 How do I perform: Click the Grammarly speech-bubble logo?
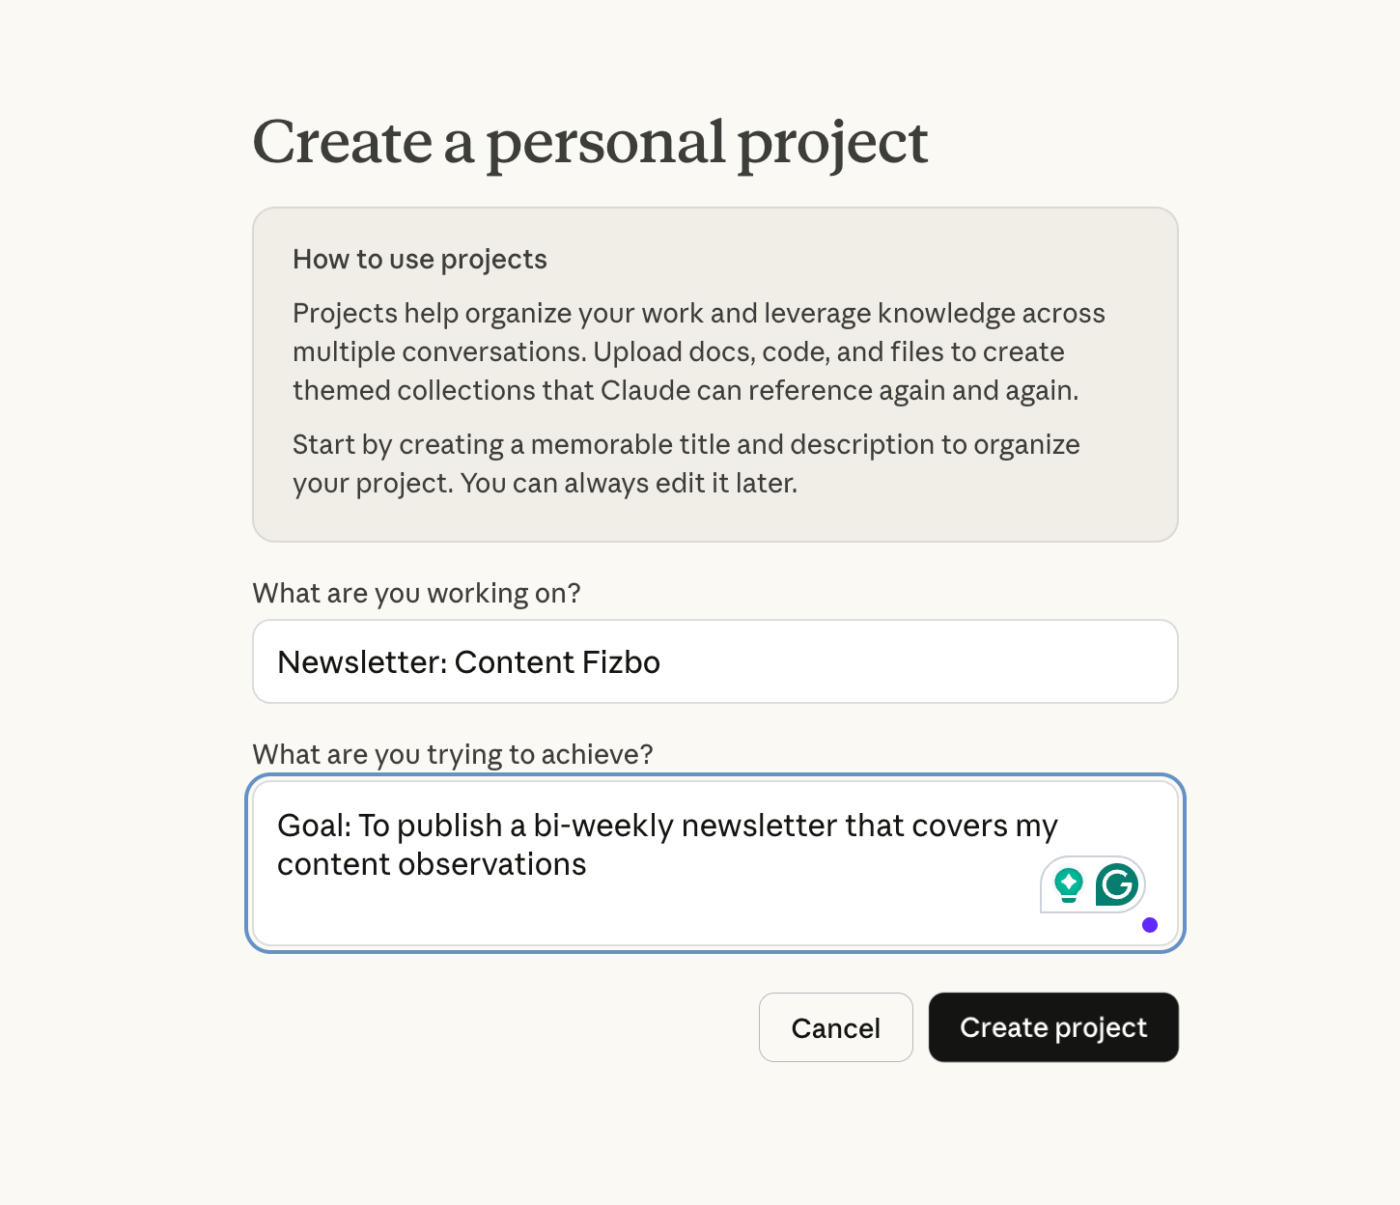(1119, 884)
